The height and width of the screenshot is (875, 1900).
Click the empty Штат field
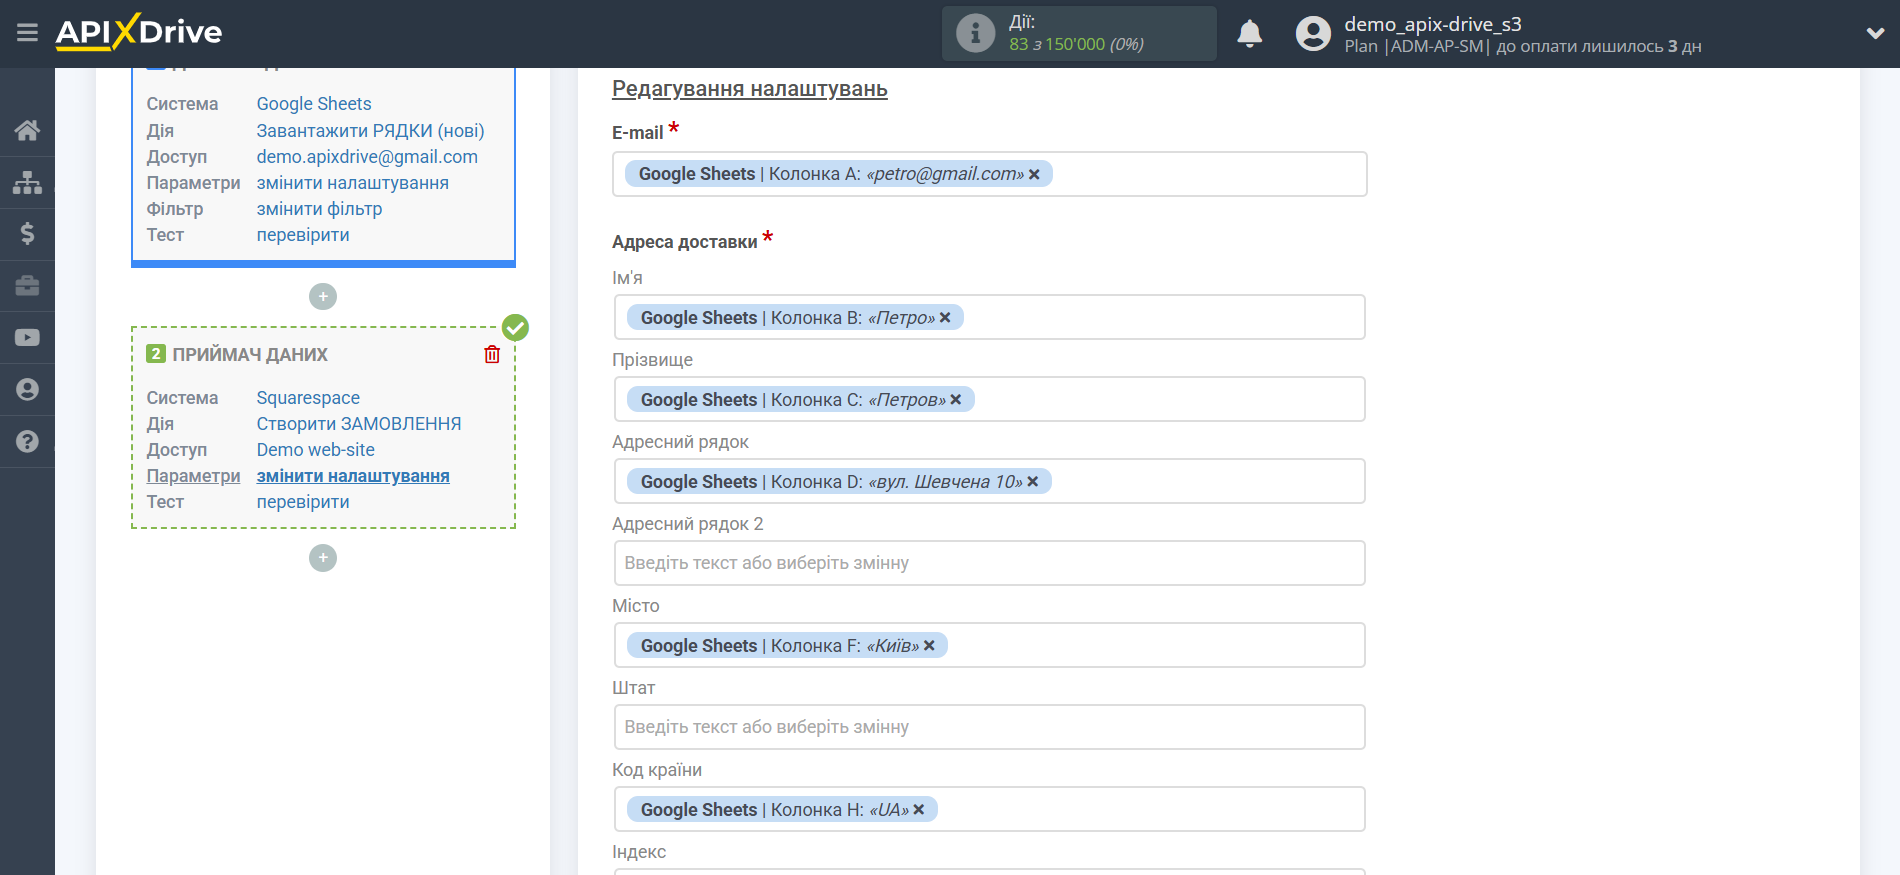click(989, 727)
